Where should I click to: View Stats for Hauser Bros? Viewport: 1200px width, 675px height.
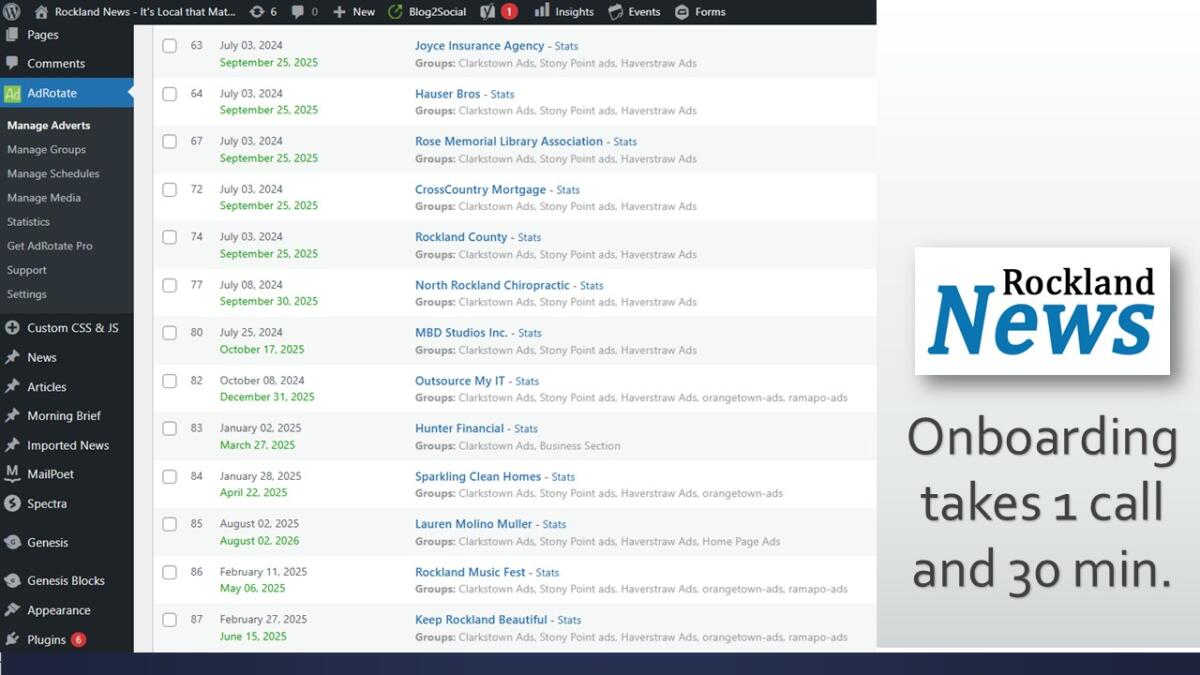(x=503, y=95)
